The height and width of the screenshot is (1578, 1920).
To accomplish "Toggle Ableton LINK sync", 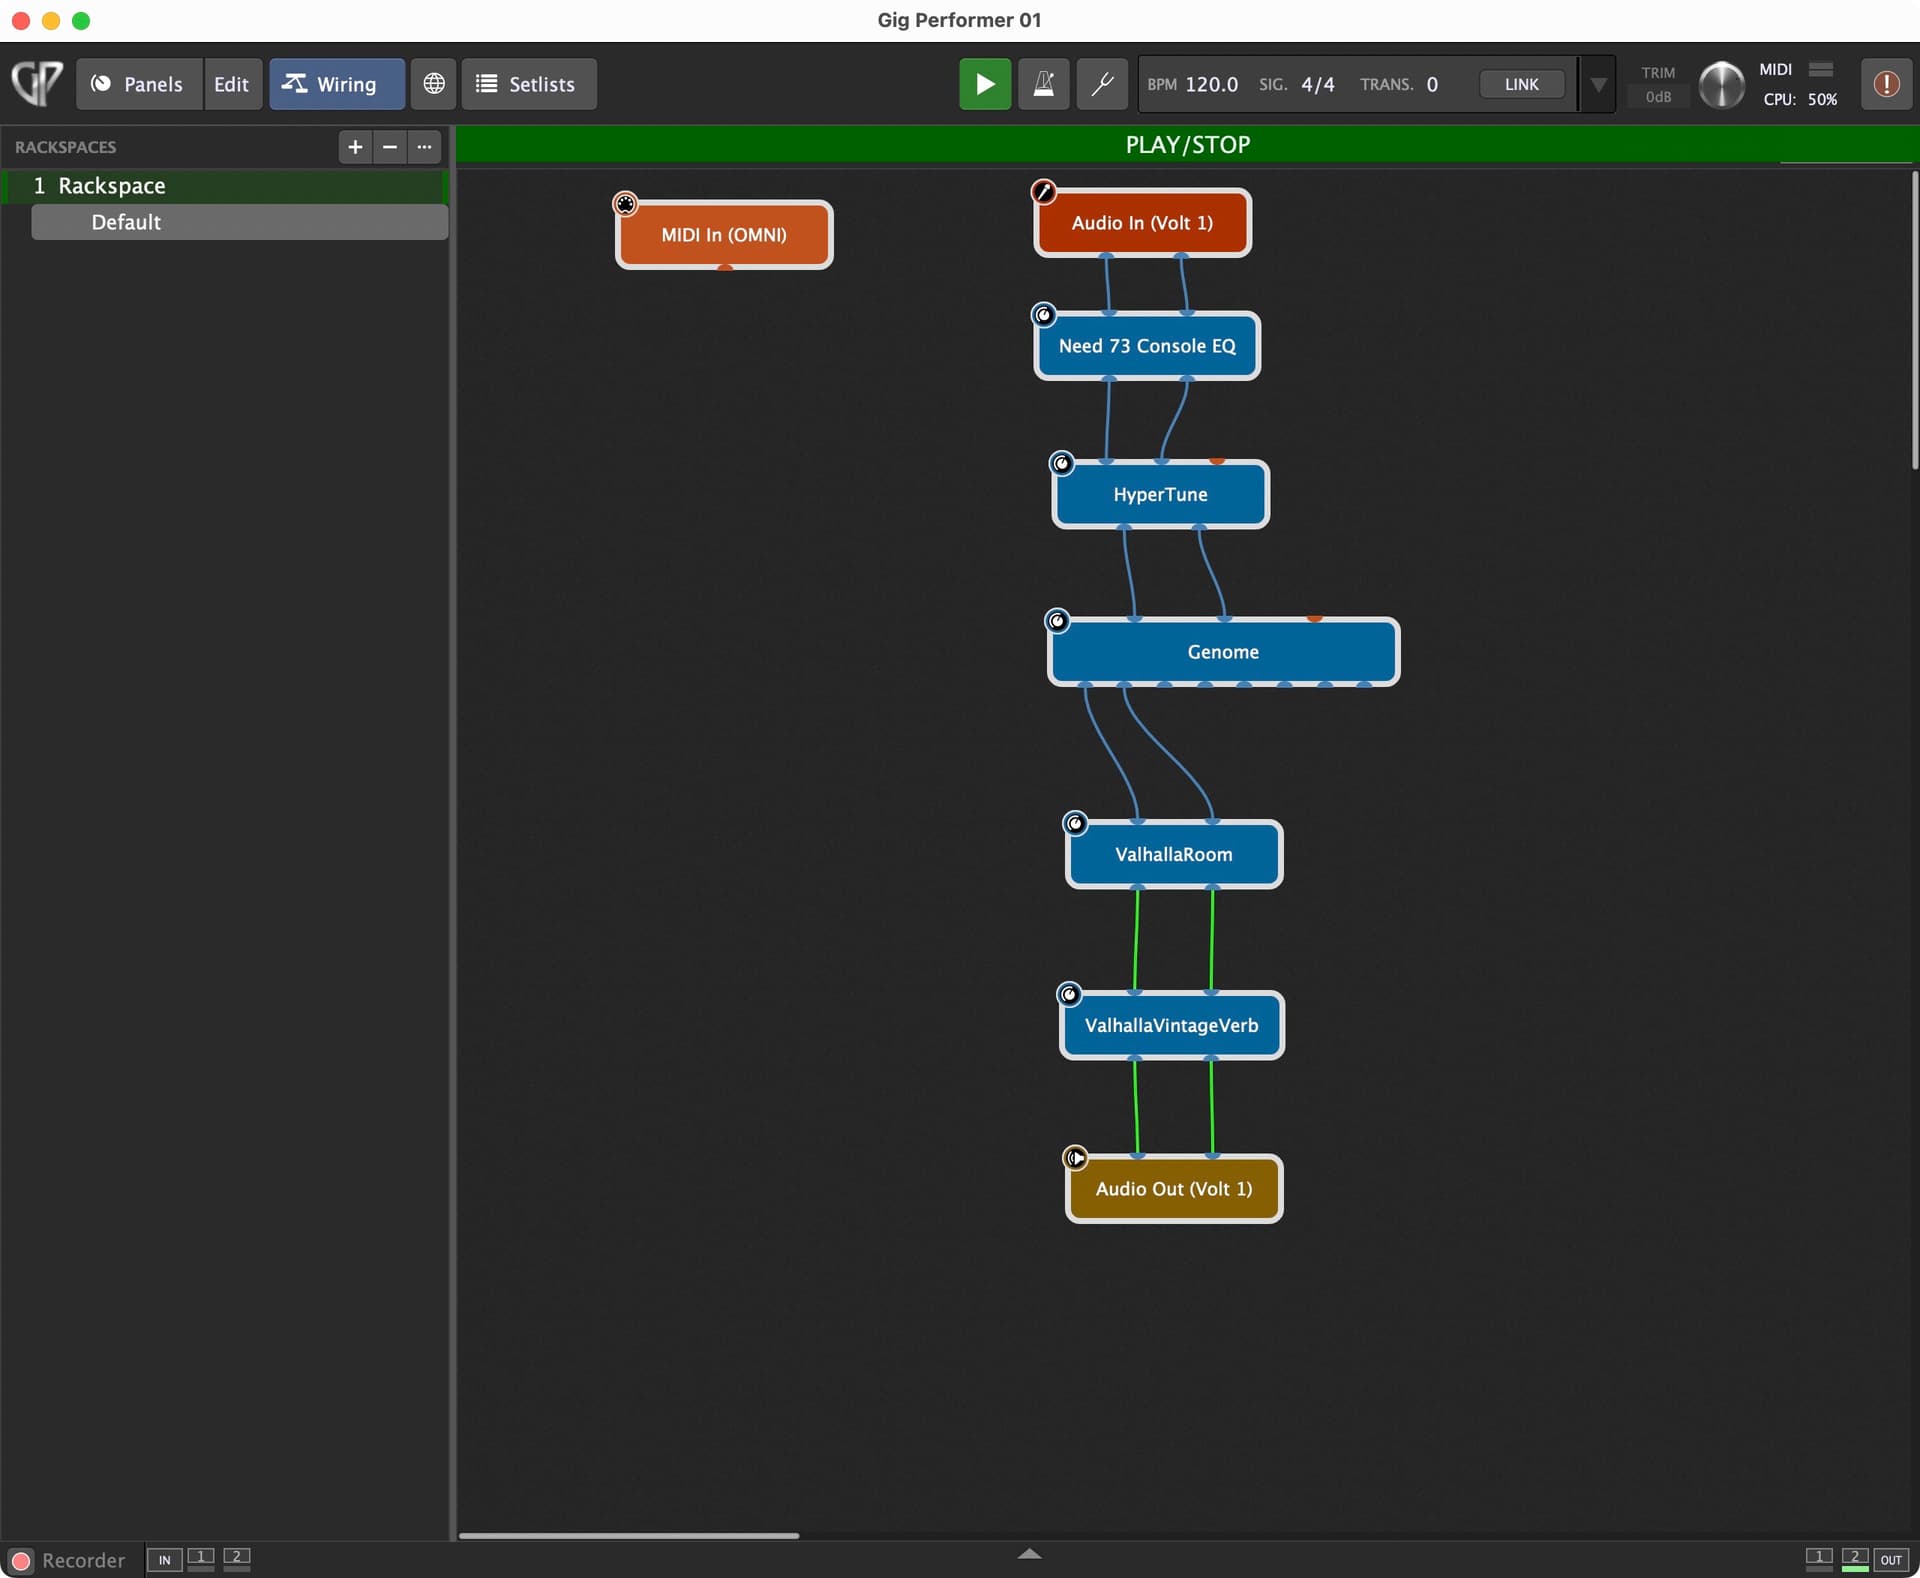I will (x=1521, y=85).
